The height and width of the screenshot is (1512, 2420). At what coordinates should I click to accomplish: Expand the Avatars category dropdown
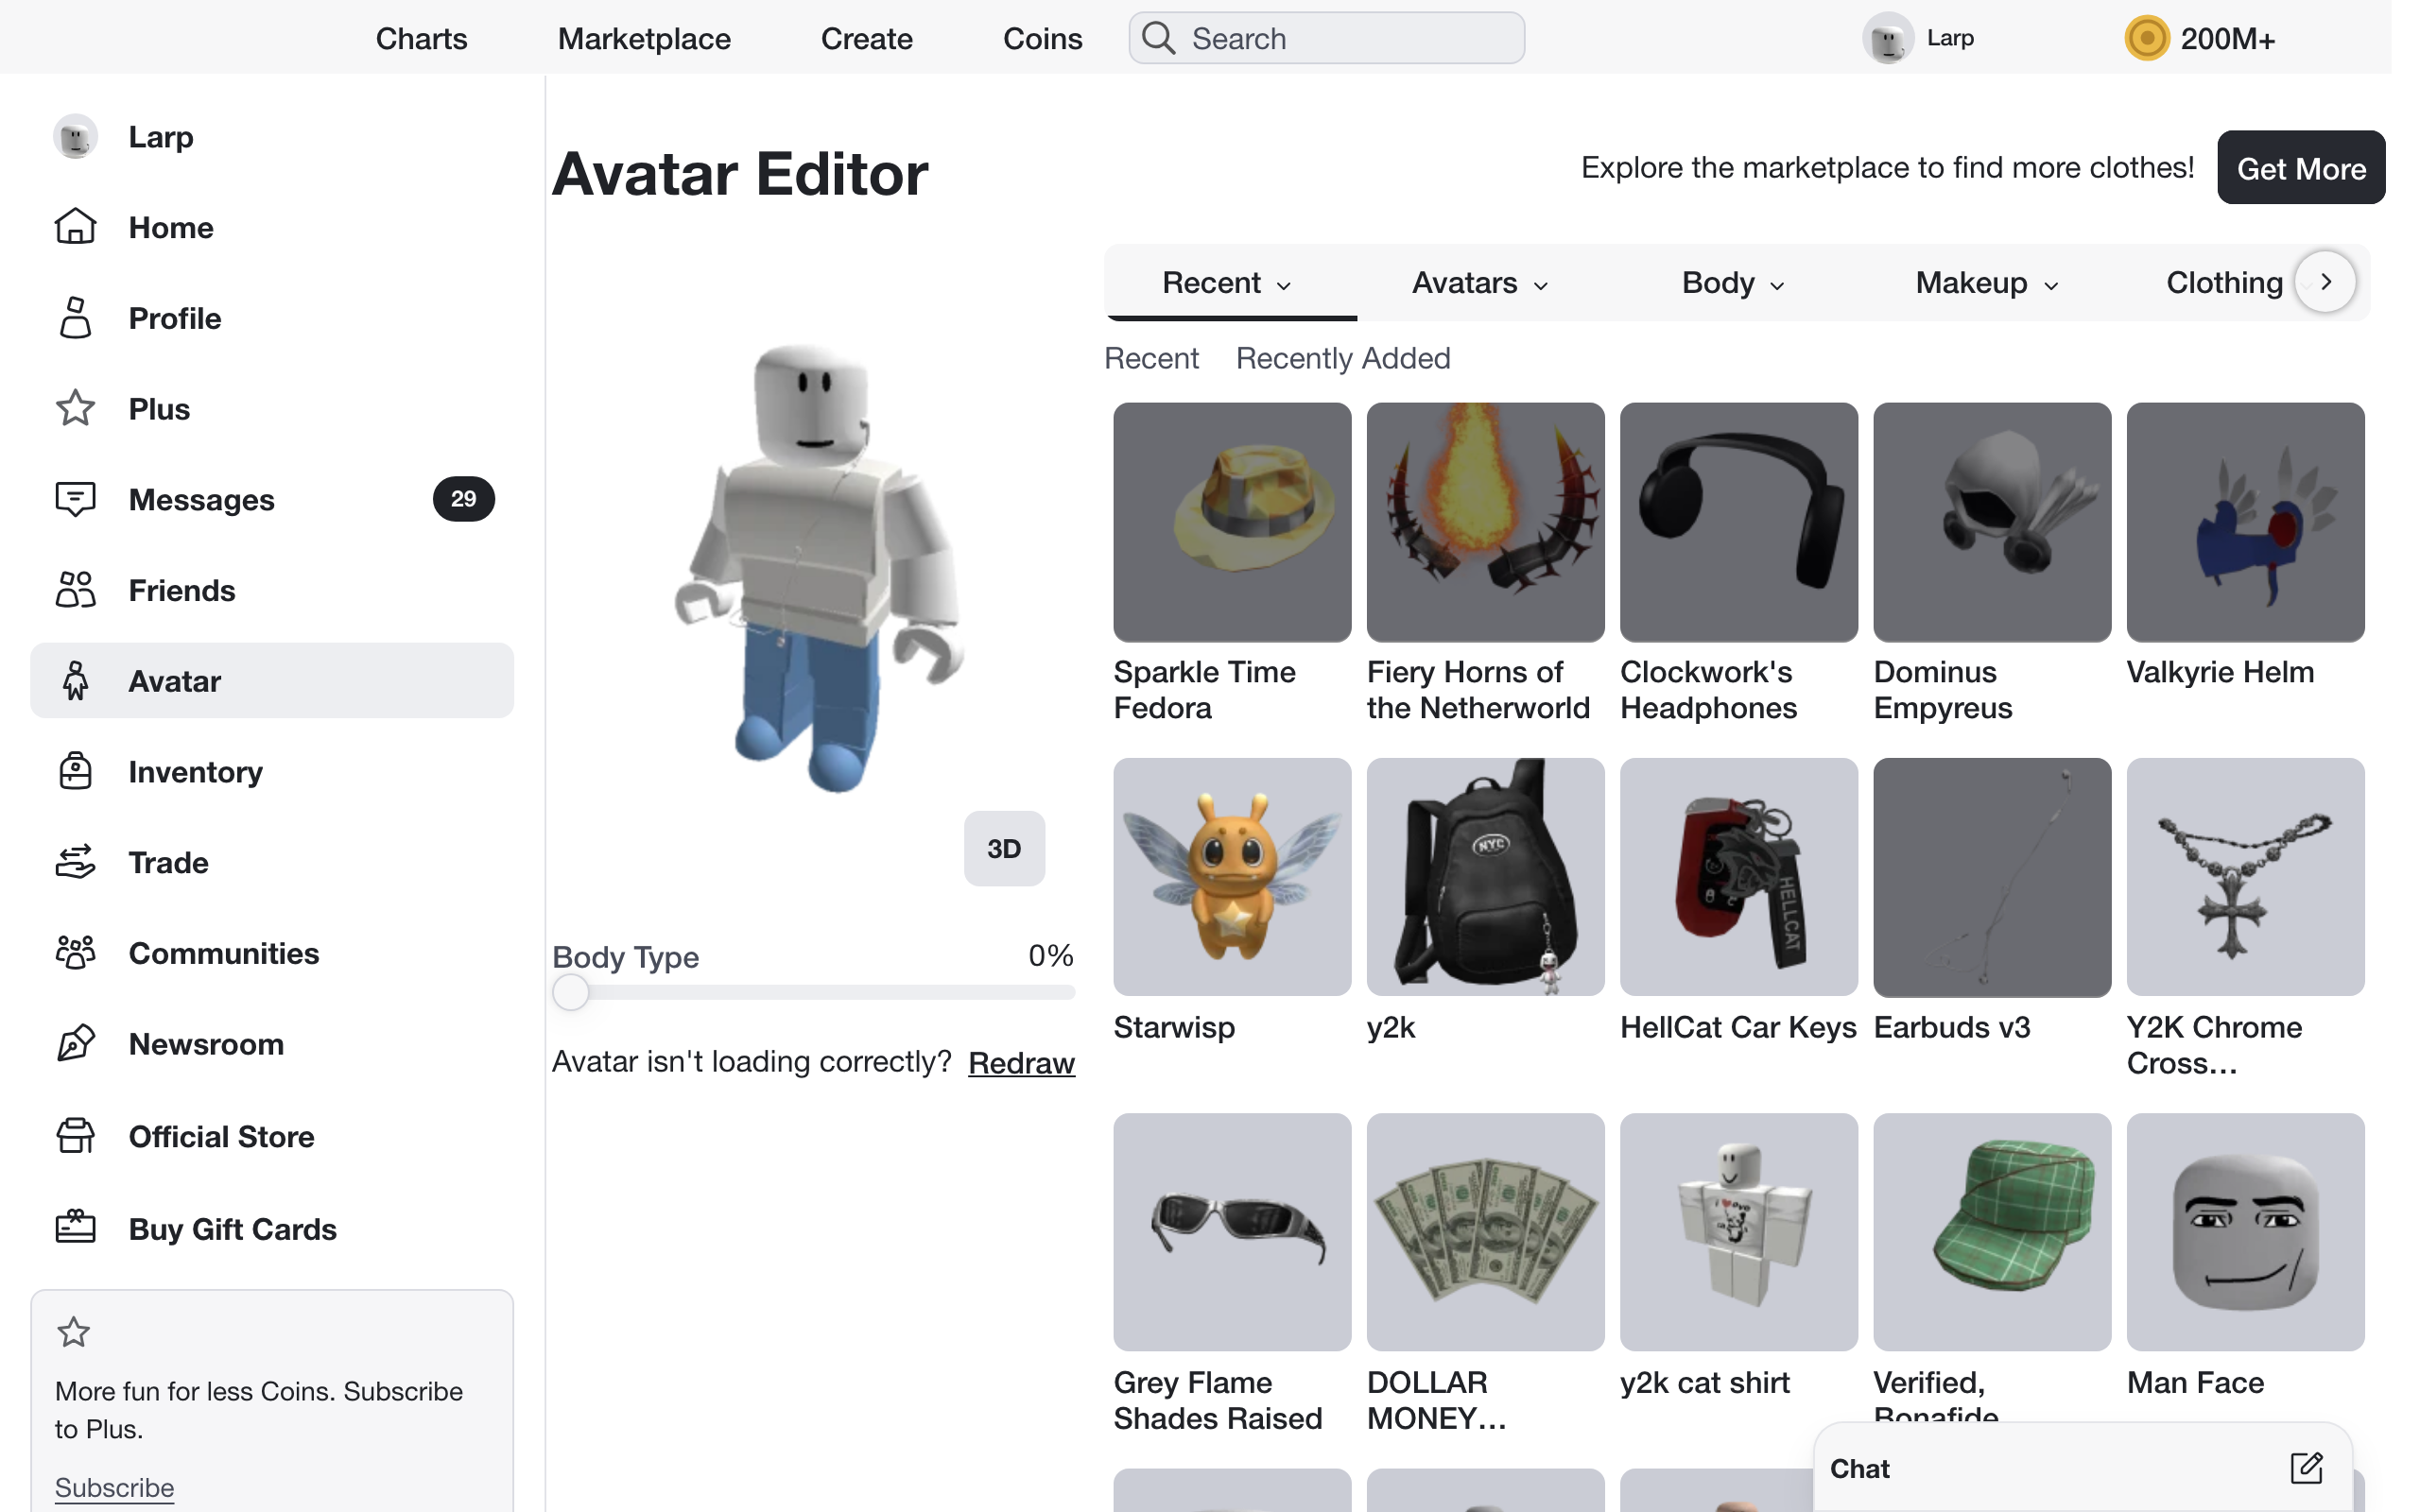(1479, 283)
